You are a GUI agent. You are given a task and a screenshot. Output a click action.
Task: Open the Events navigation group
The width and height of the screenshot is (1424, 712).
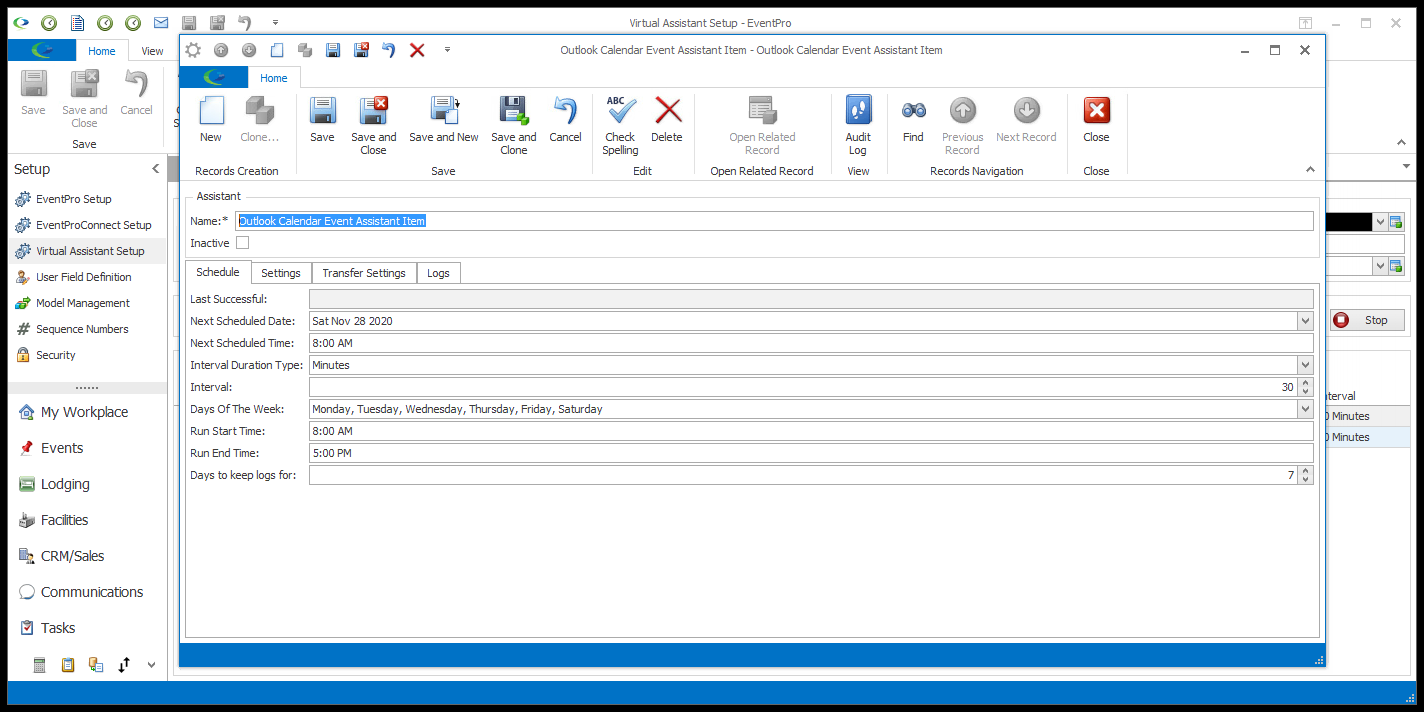point(62,448)
